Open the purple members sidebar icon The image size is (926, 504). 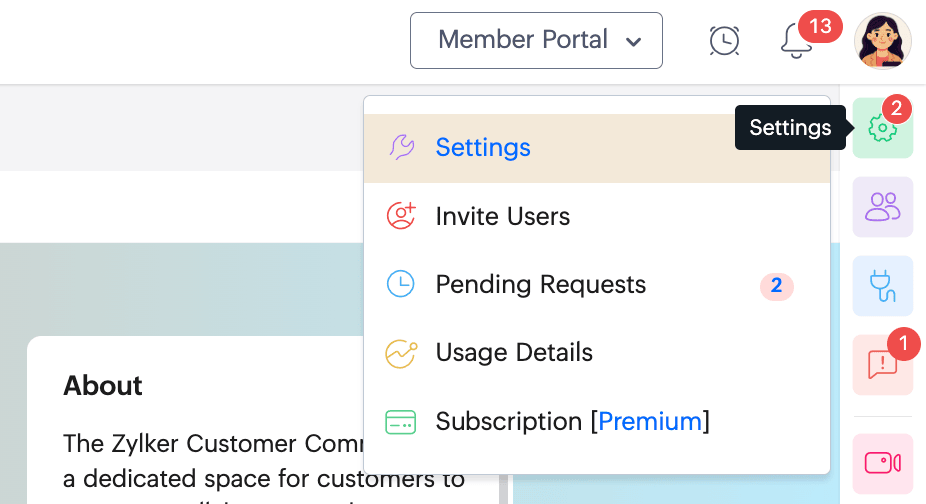coord(883,207)
